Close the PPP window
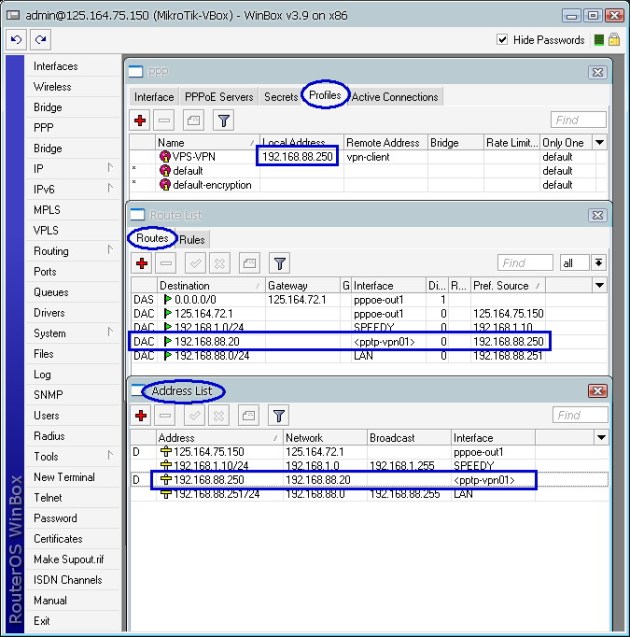Screen dimensions: 630x637 click(x=598, y=72)
